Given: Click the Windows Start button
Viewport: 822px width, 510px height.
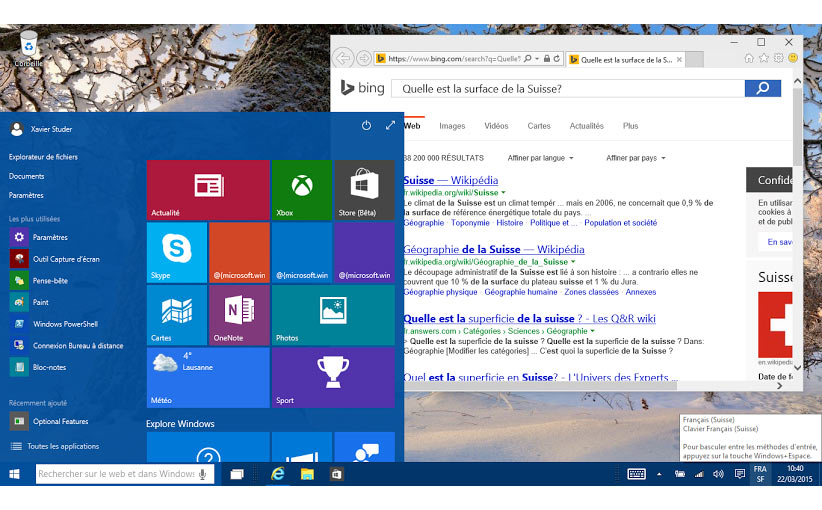Looking at the screenshot, I should click(15, 474).
